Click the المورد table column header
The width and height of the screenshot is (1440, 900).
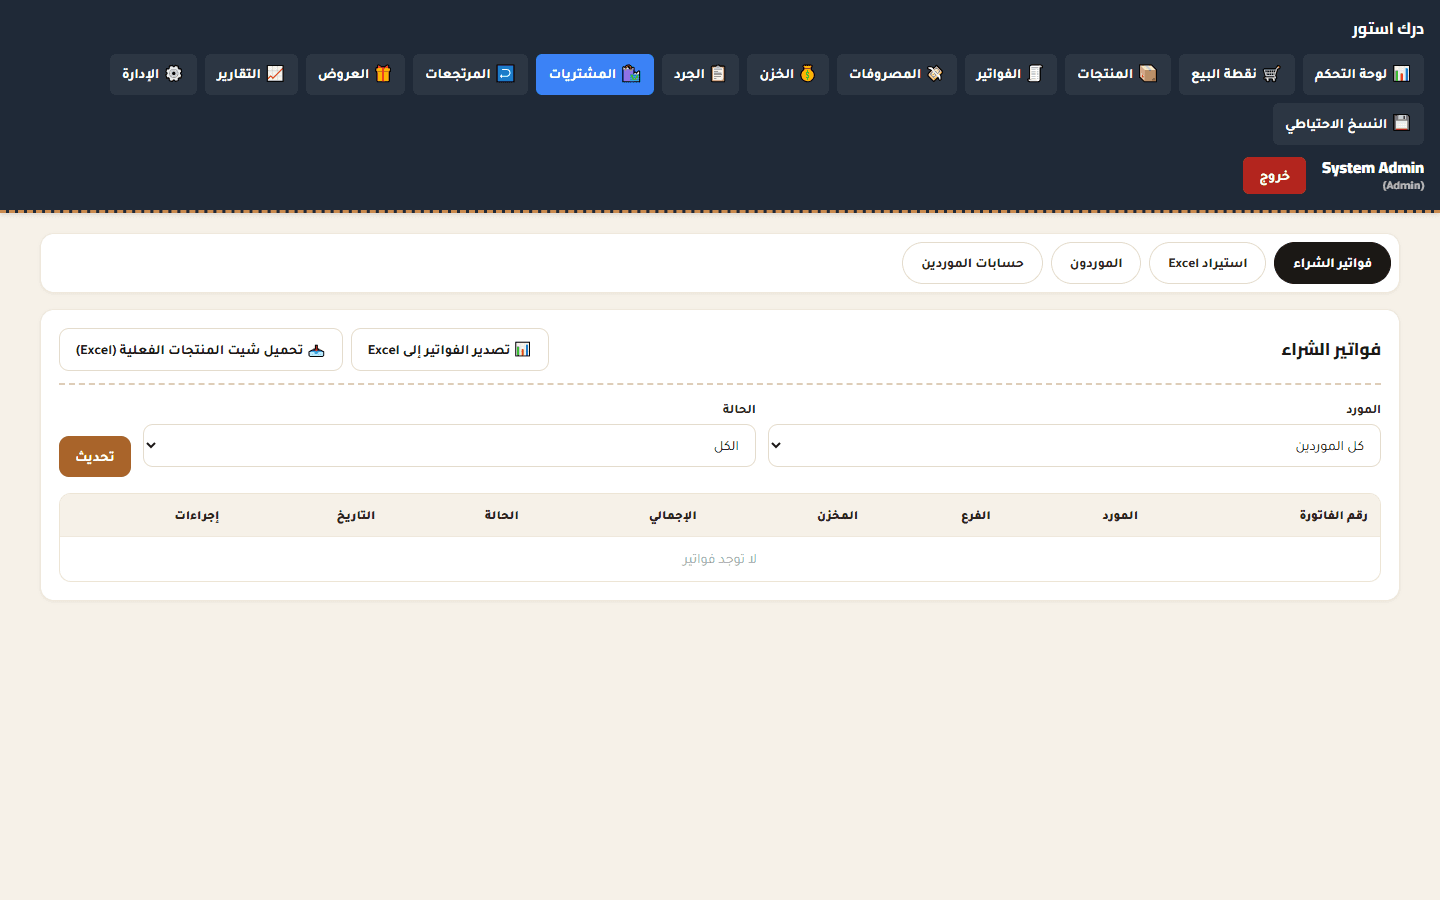pyautogui.click(x=1120, y=515)
